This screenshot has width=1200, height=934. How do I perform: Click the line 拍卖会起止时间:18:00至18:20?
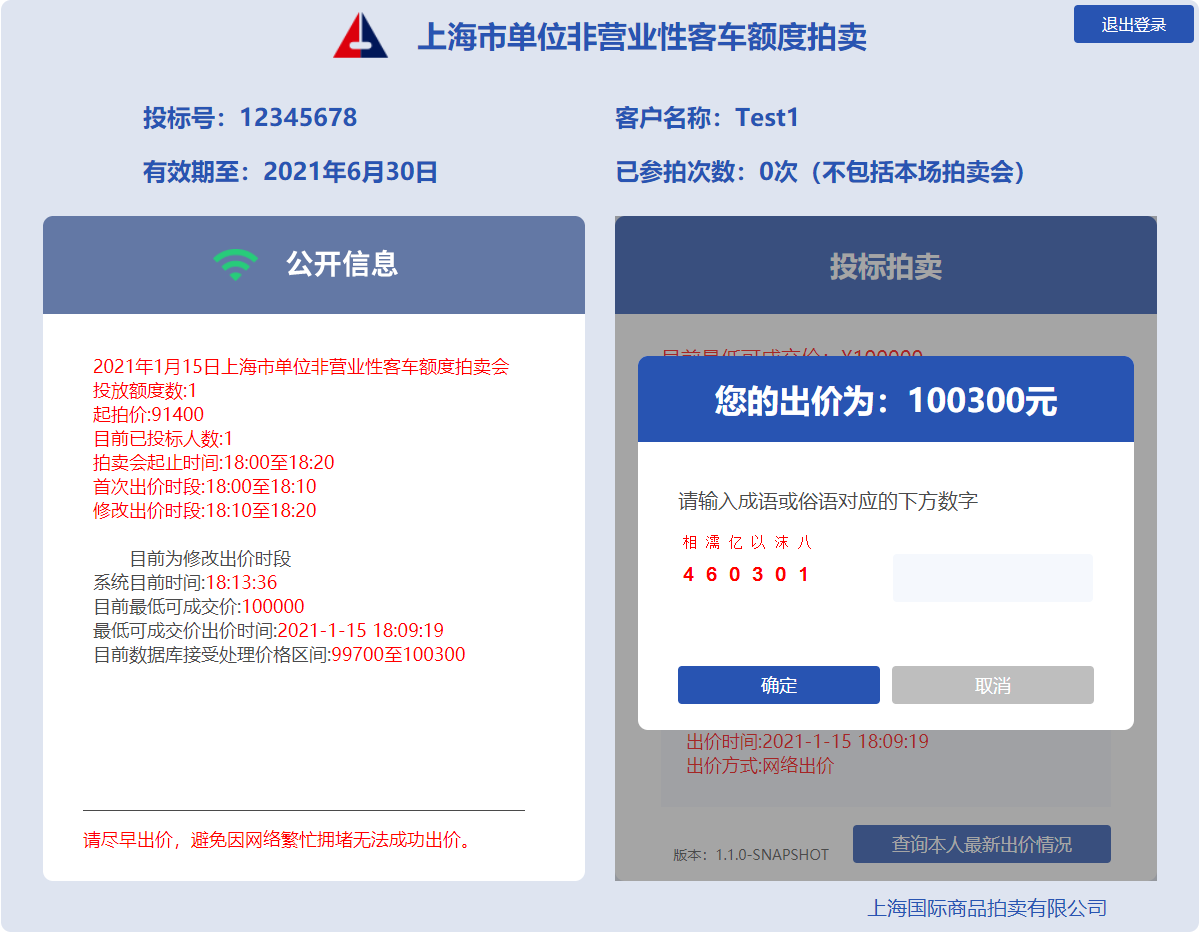click(213, 463)
